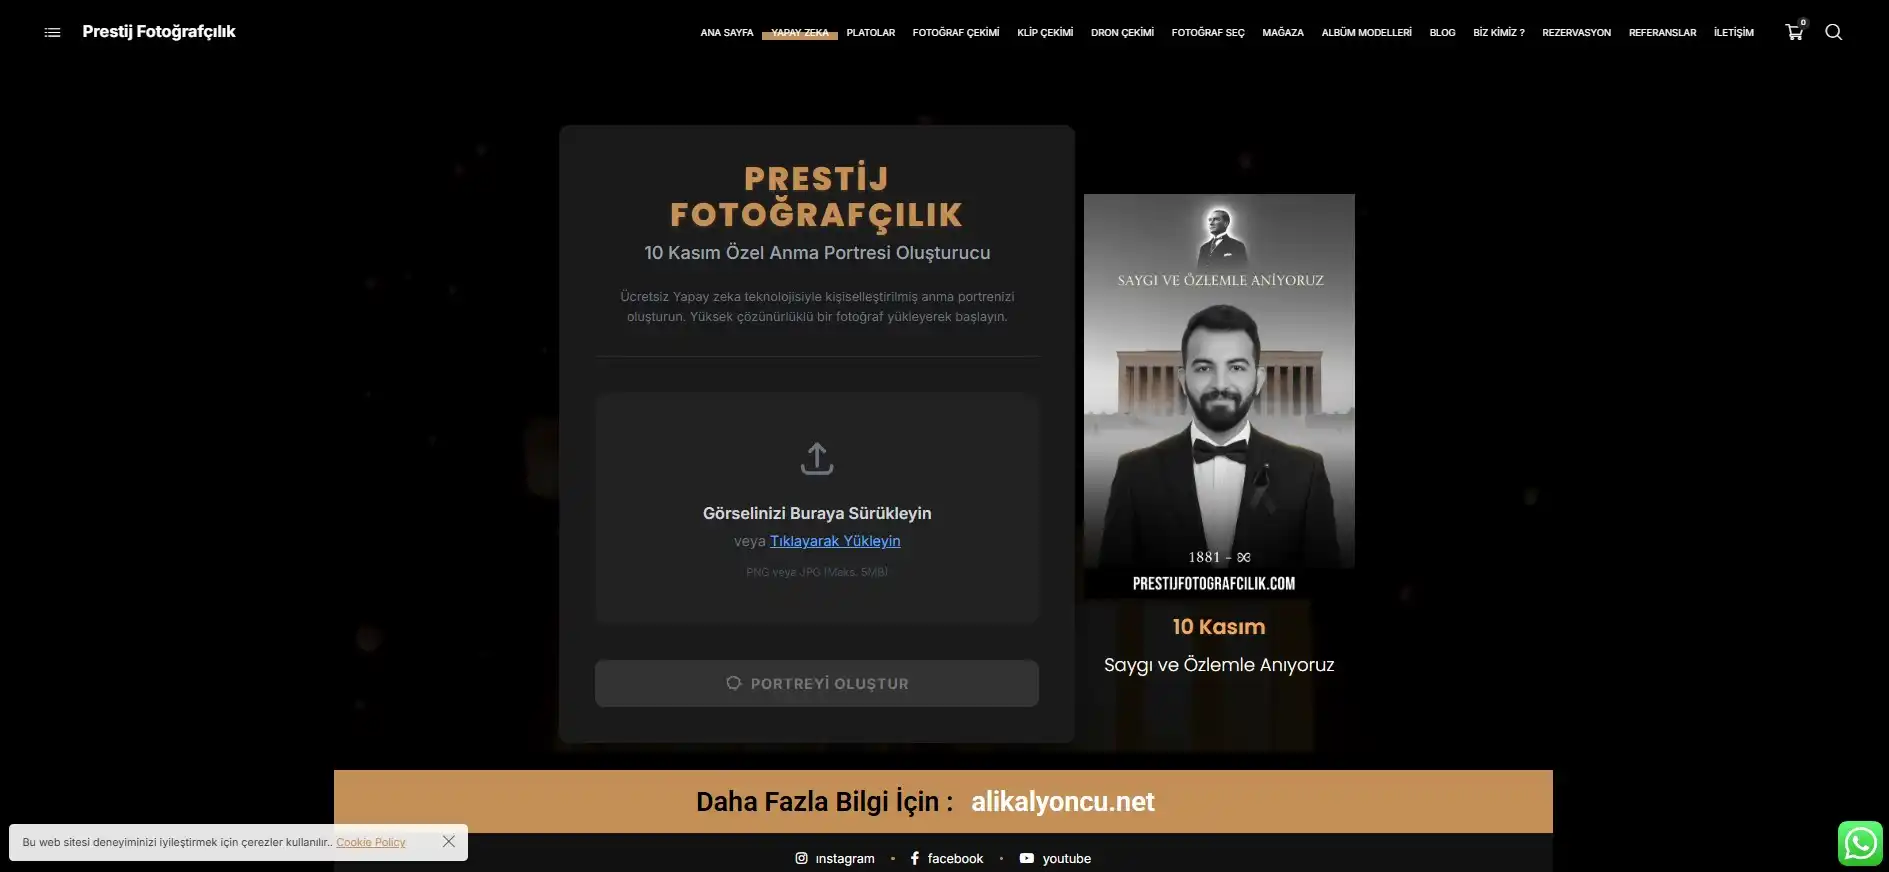Viewport: 1889px width, 872px height.
Task: Open the YAPAY ZEKA menu item
Action: 800,32
